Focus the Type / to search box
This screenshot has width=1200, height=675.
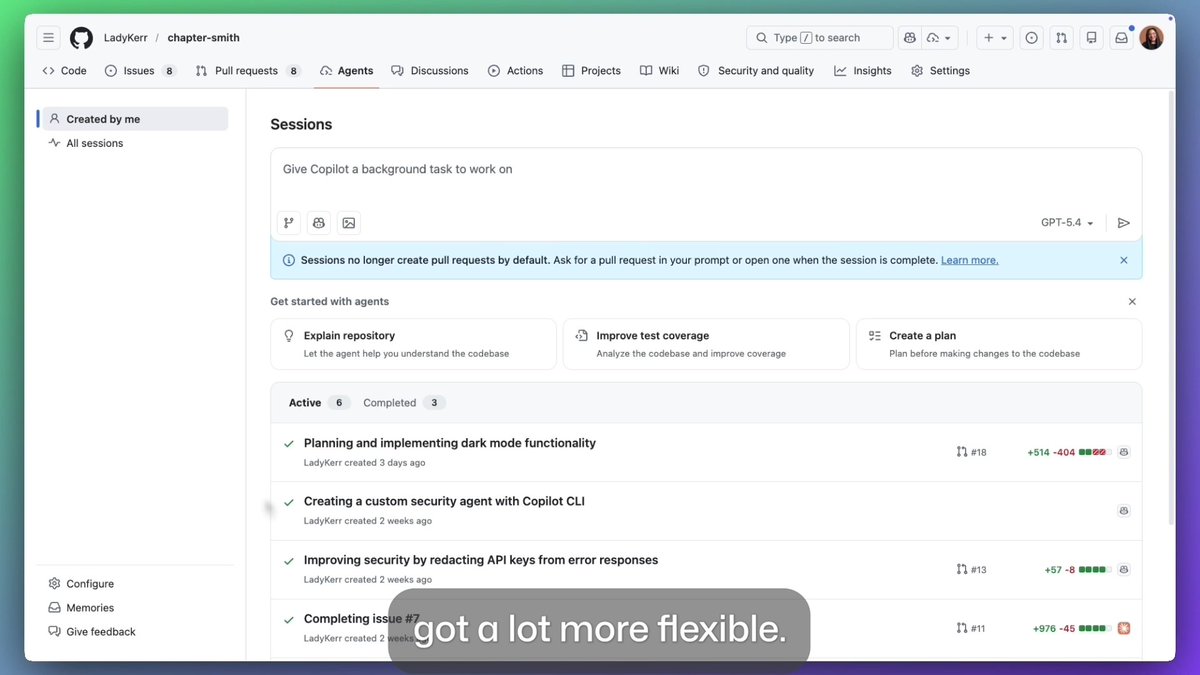(x=820, y=38)
